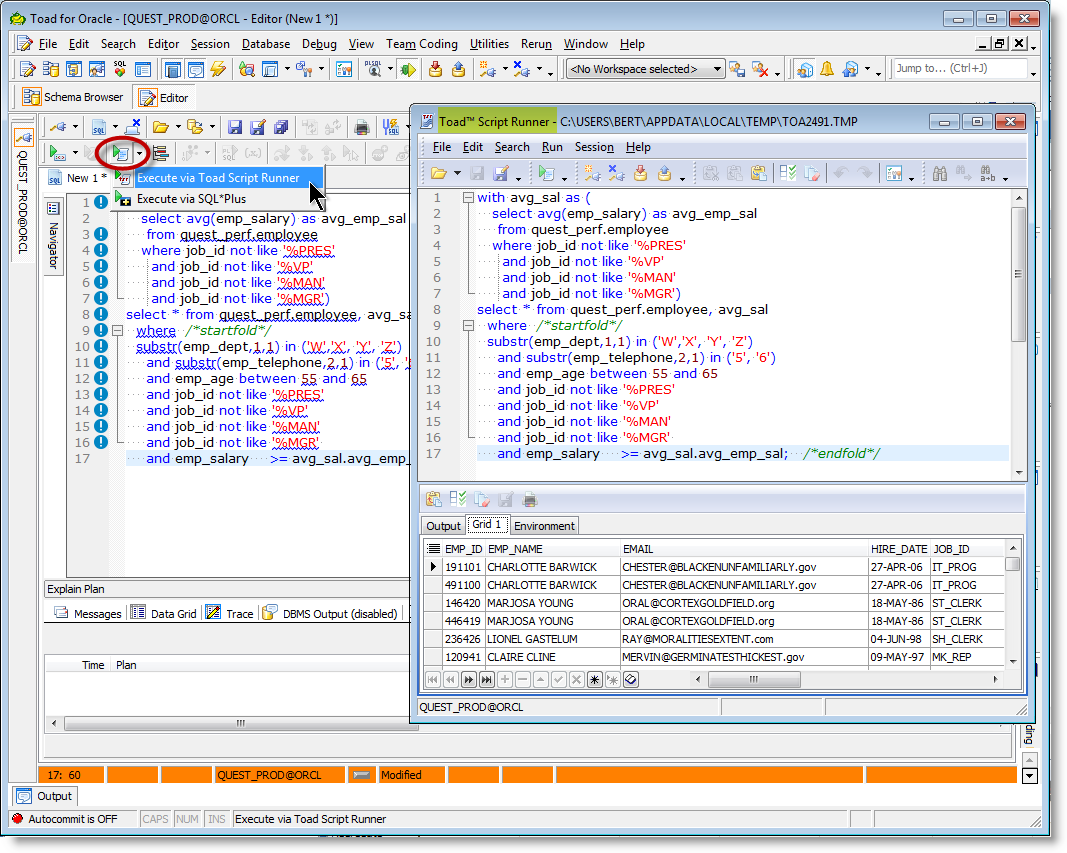The width and height of the screenshot is (1067, 853).
Task: Open the Schema Browser window tab
Action: (73, 97)
